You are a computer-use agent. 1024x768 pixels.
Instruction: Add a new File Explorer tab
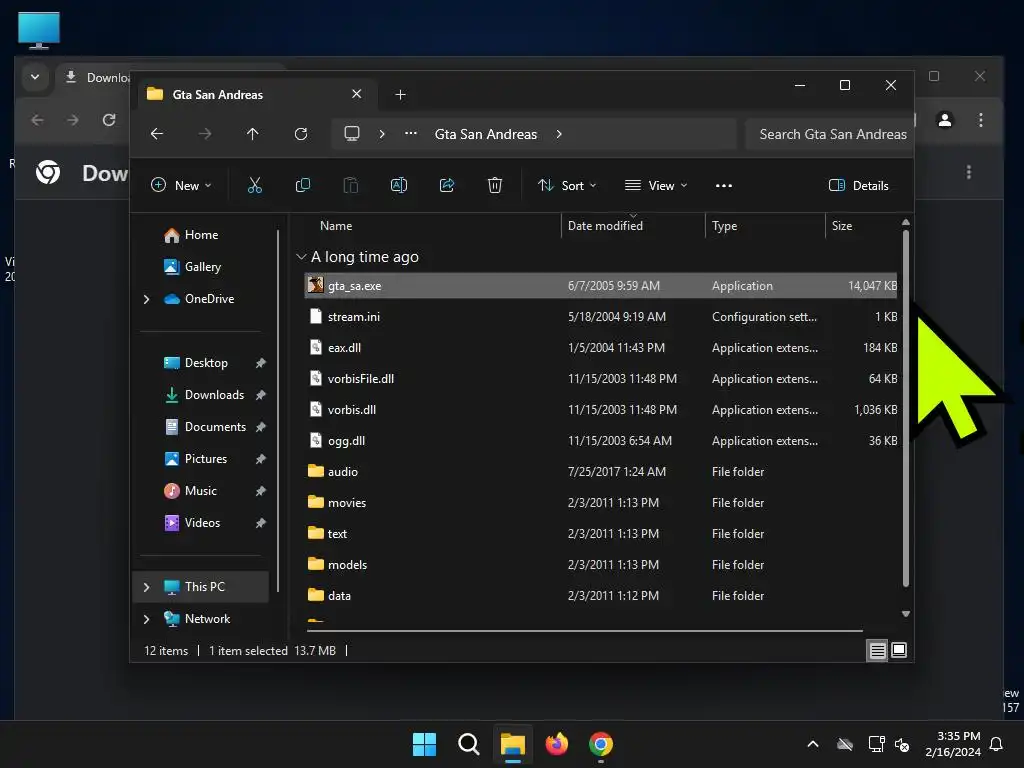coord(400,95)
